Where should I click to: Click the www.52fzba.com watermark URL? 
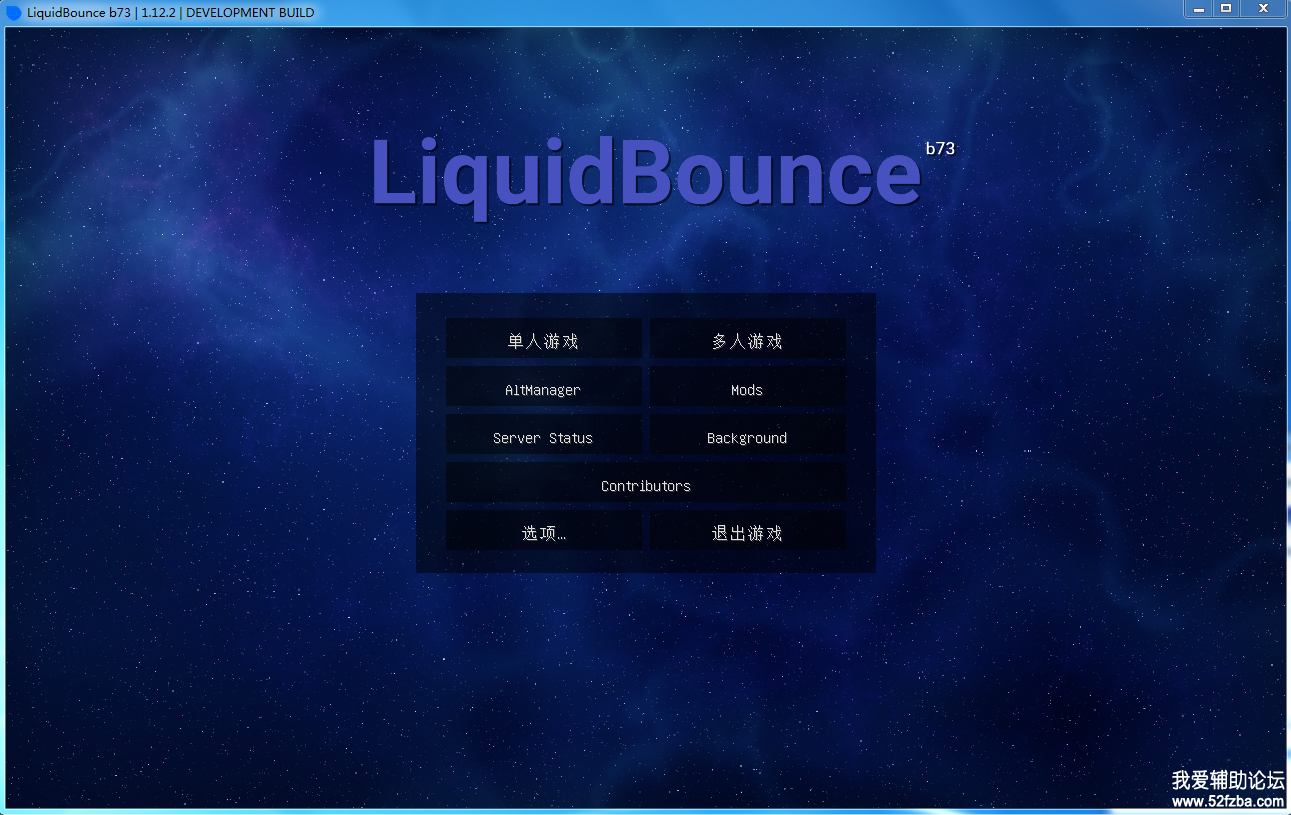point(1227,802)
